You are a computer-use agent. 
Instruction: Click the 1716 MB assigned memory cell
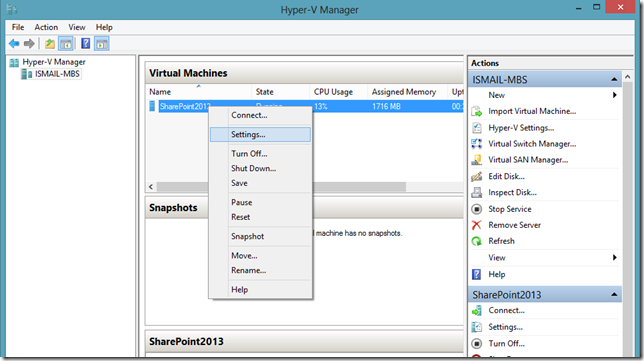pos(386,107)
